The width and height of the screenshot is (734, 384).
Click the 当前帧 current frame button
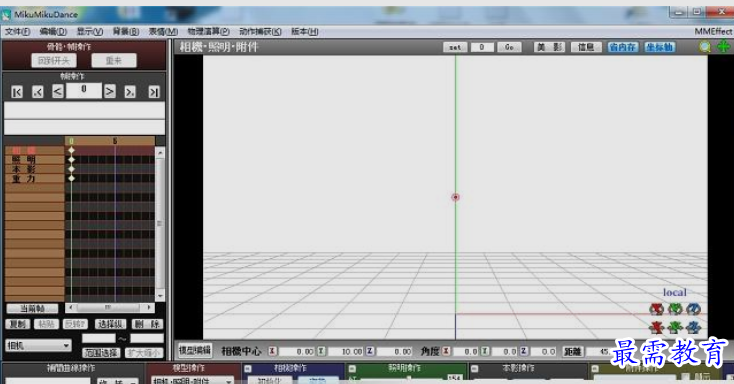[32, 308]
